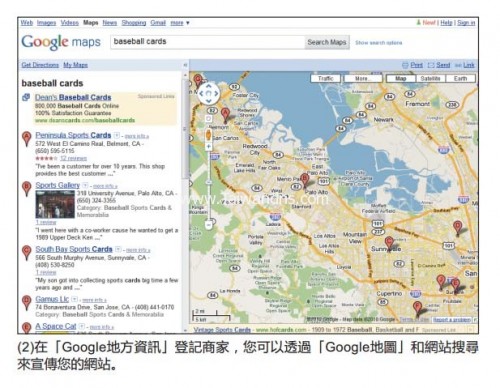The image size is (500, 388).
Task: Click the Search Maps button
Action: click(327, 42)
